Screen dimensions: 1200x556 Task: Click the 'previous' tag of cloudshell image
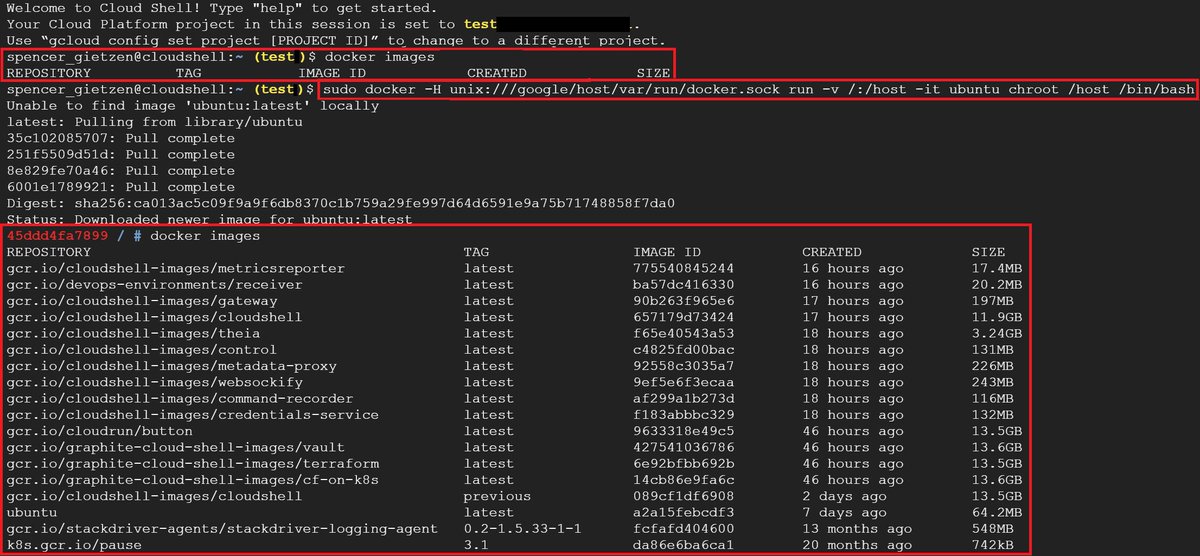[497, 496]
